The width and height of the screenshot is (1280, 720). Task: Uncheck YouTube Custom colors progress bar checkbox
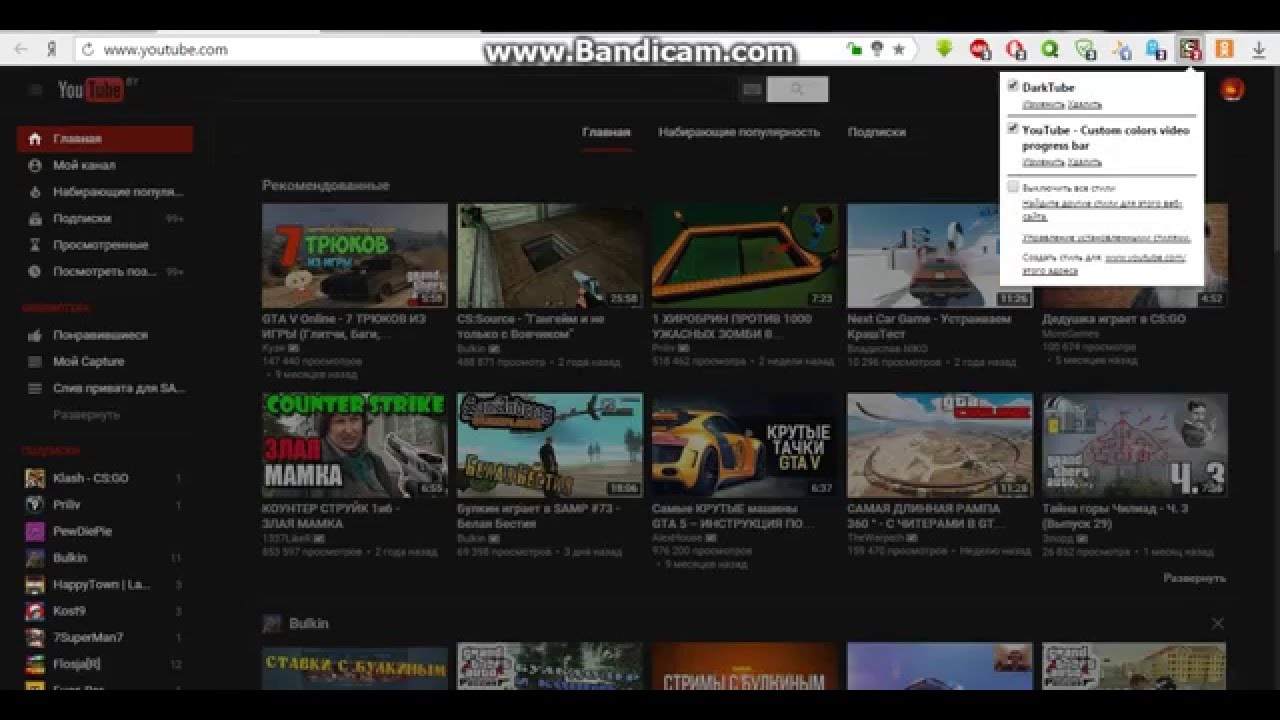click(x=1013, y=129)
